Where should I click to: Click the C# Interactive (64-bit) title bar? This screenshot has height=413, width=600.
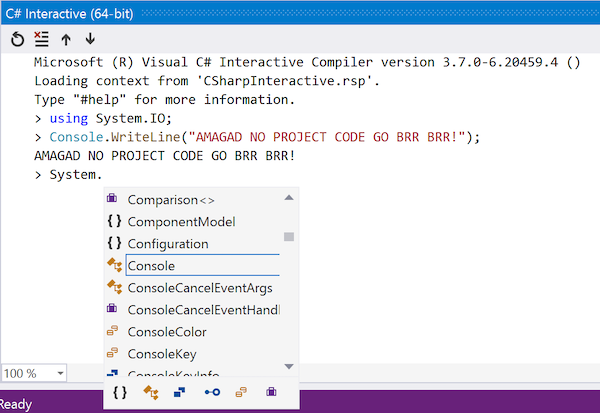300,13
